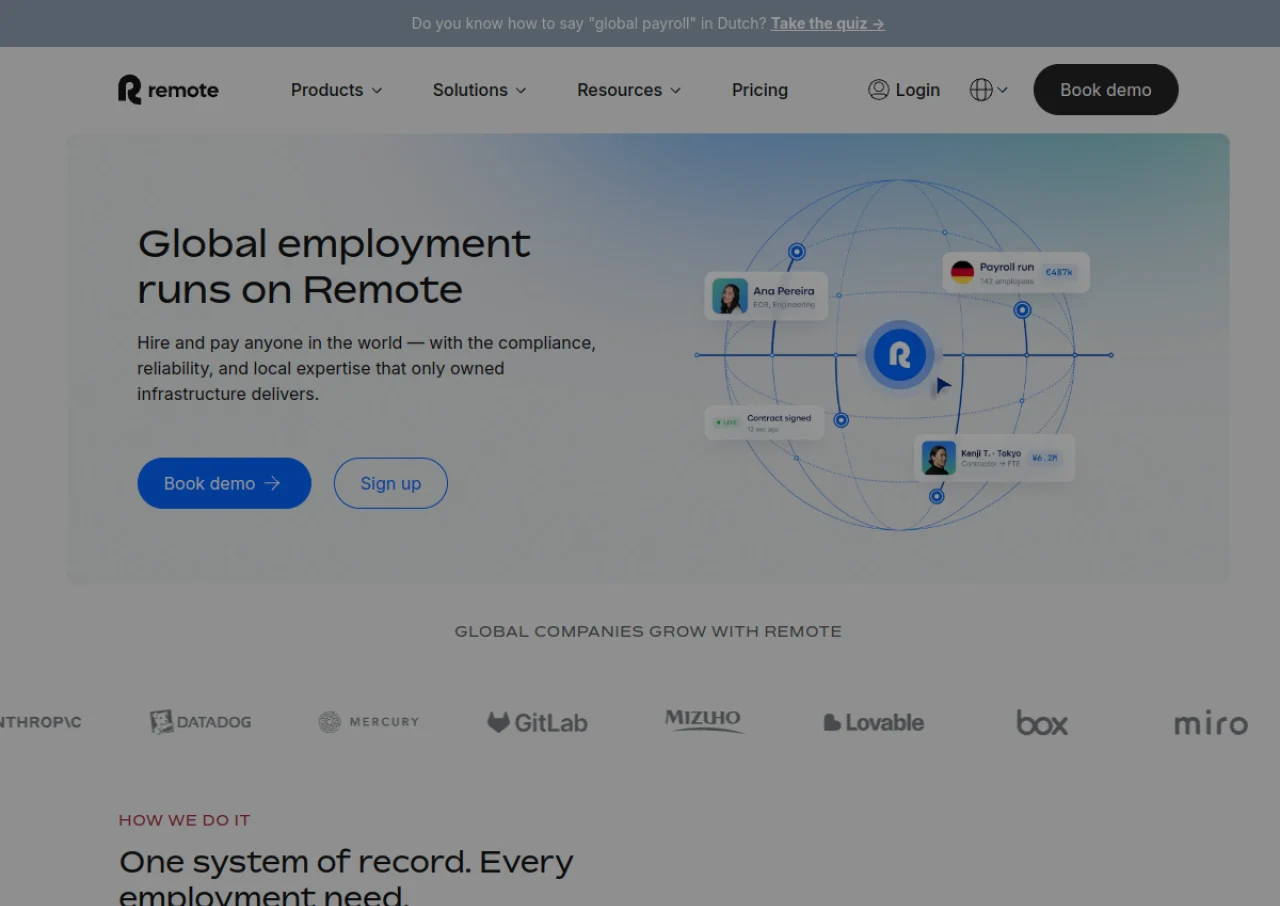Click the Mizuho logo

coord(705,721)
